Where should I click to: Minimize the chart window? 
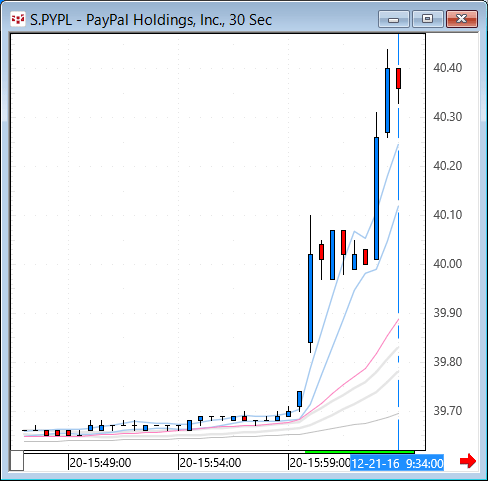(x=394, y=19)
